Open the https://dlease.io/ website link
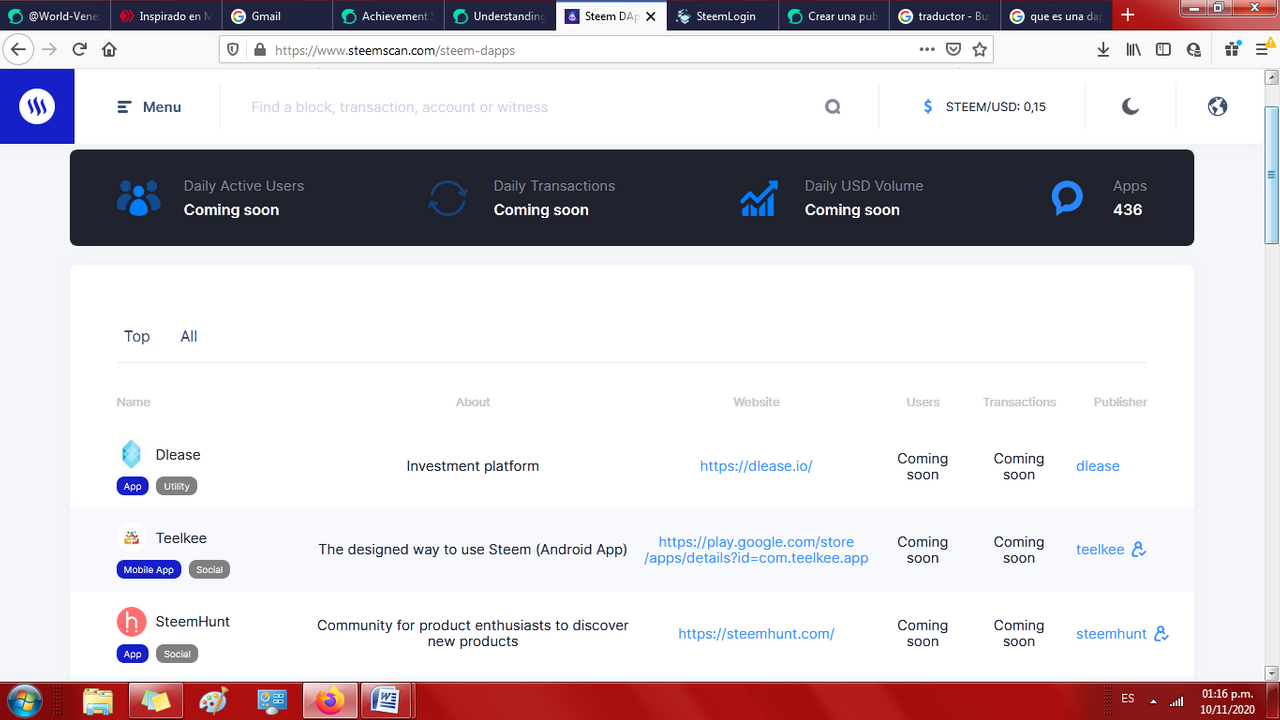Image resolution: width=1280 pixels, height=720 pixels. click(x=756, y=466)
